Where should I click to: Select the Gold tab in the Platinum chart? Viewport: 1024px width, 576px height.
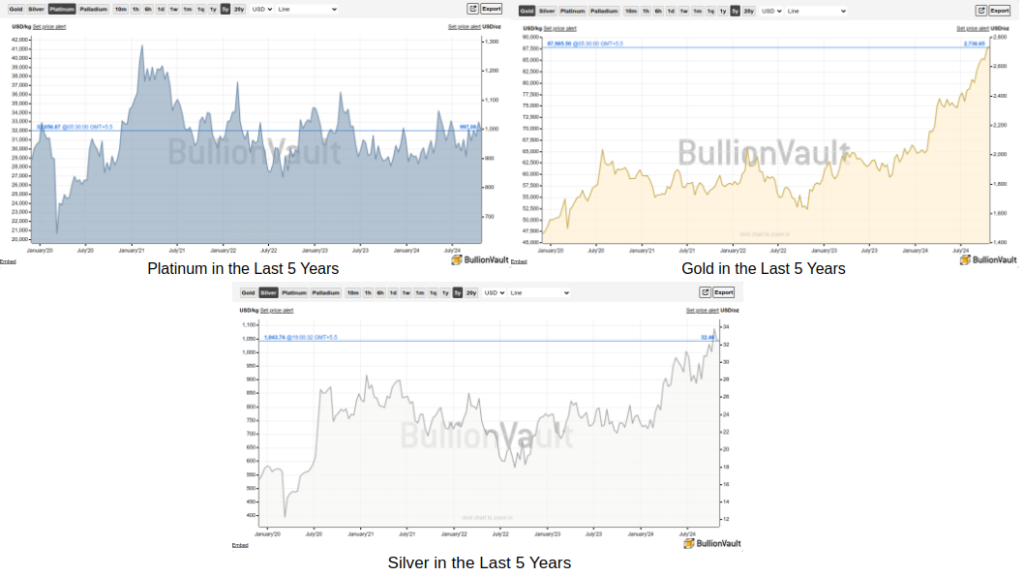(x=16, y=9)
